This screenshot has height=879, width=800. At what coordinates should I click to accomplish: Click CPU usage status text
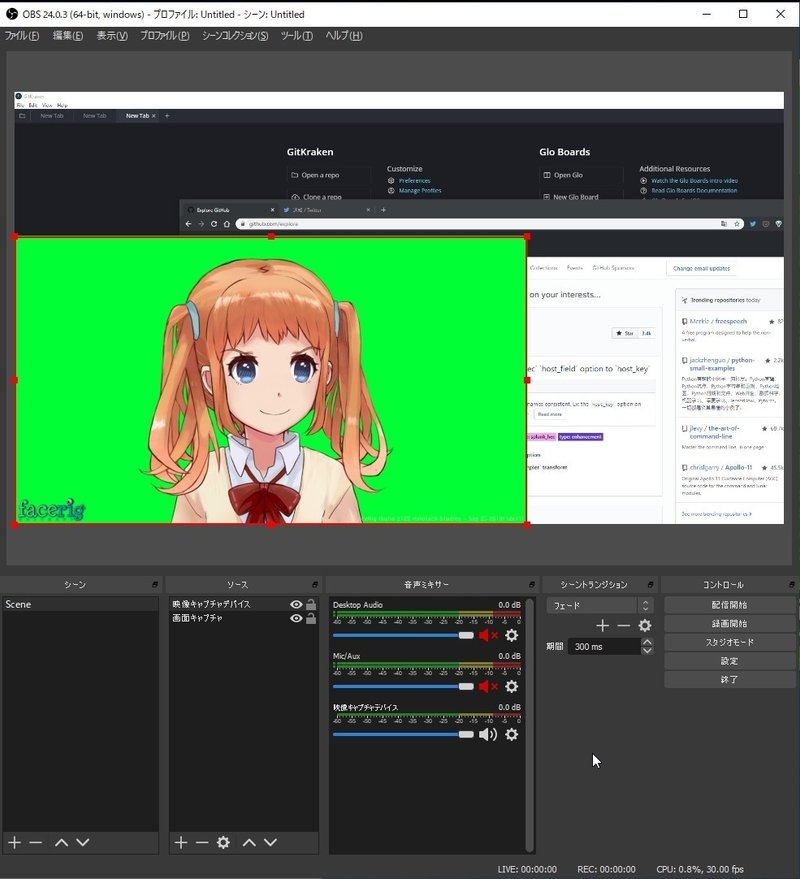(700, 869)
